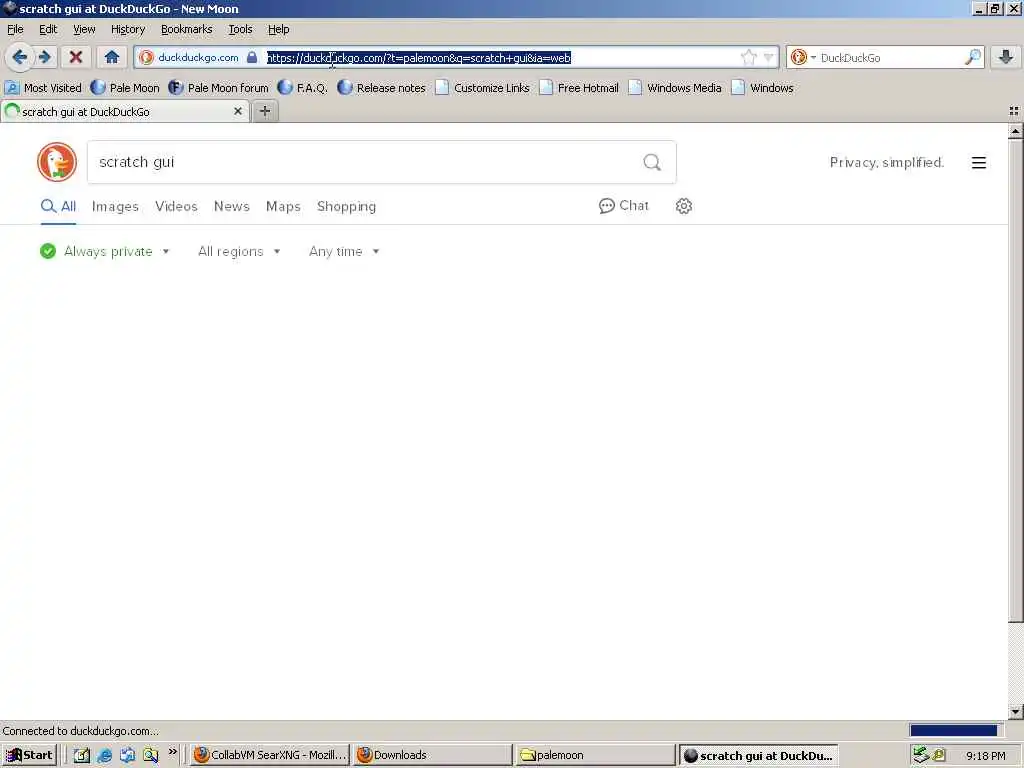Switch to the News results tab

tap(231, 206)
